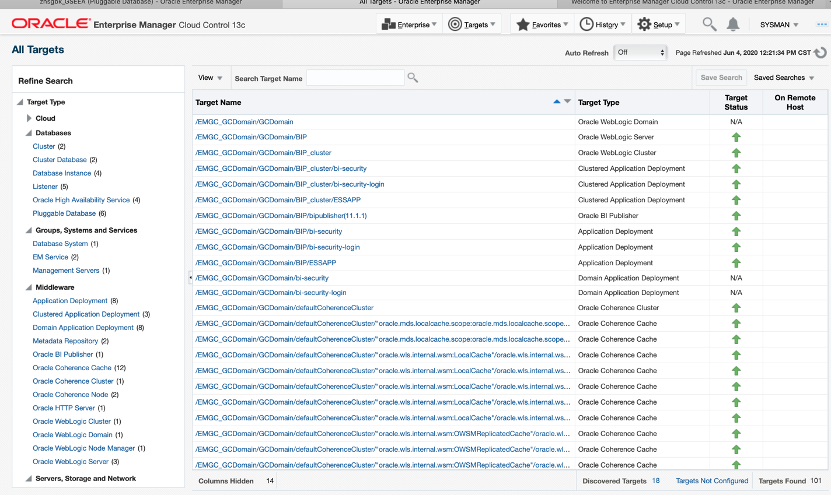
Task: Click the Discovered Targets count 18
Action: [656, 481]
